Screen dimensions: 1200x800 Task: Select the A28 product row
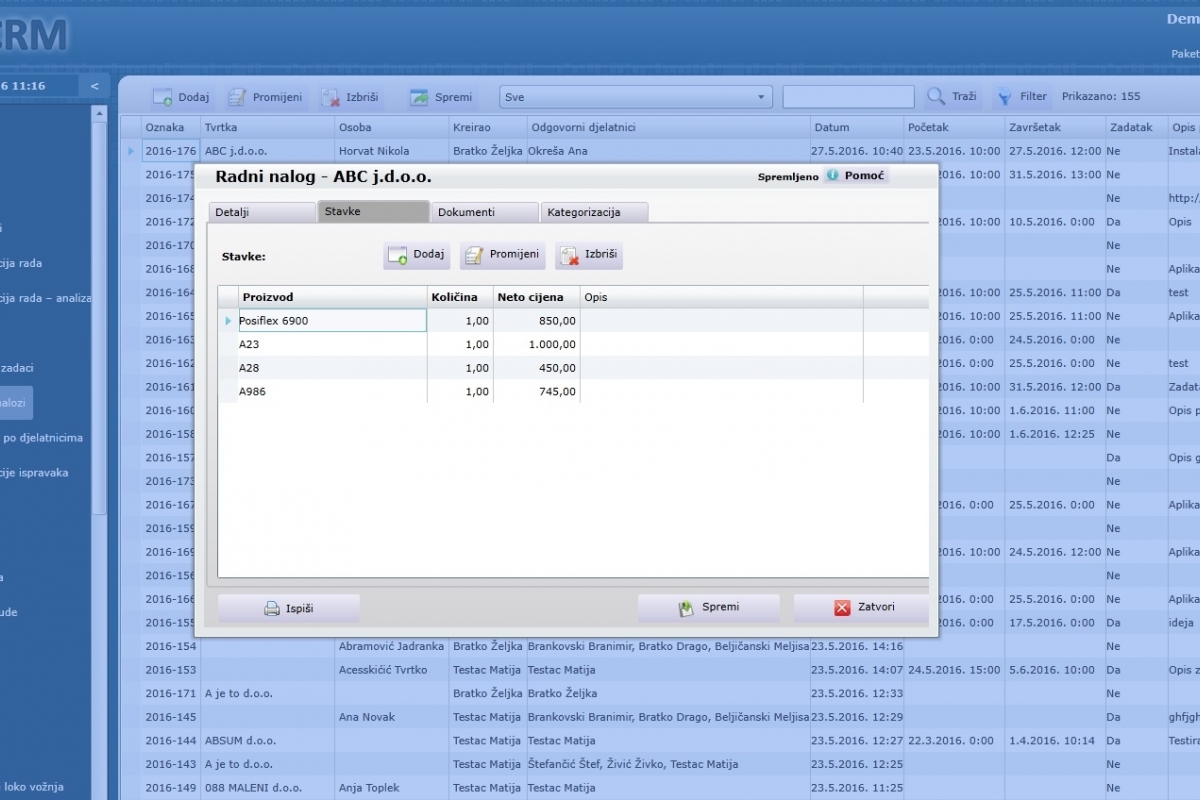coord(573,368)
